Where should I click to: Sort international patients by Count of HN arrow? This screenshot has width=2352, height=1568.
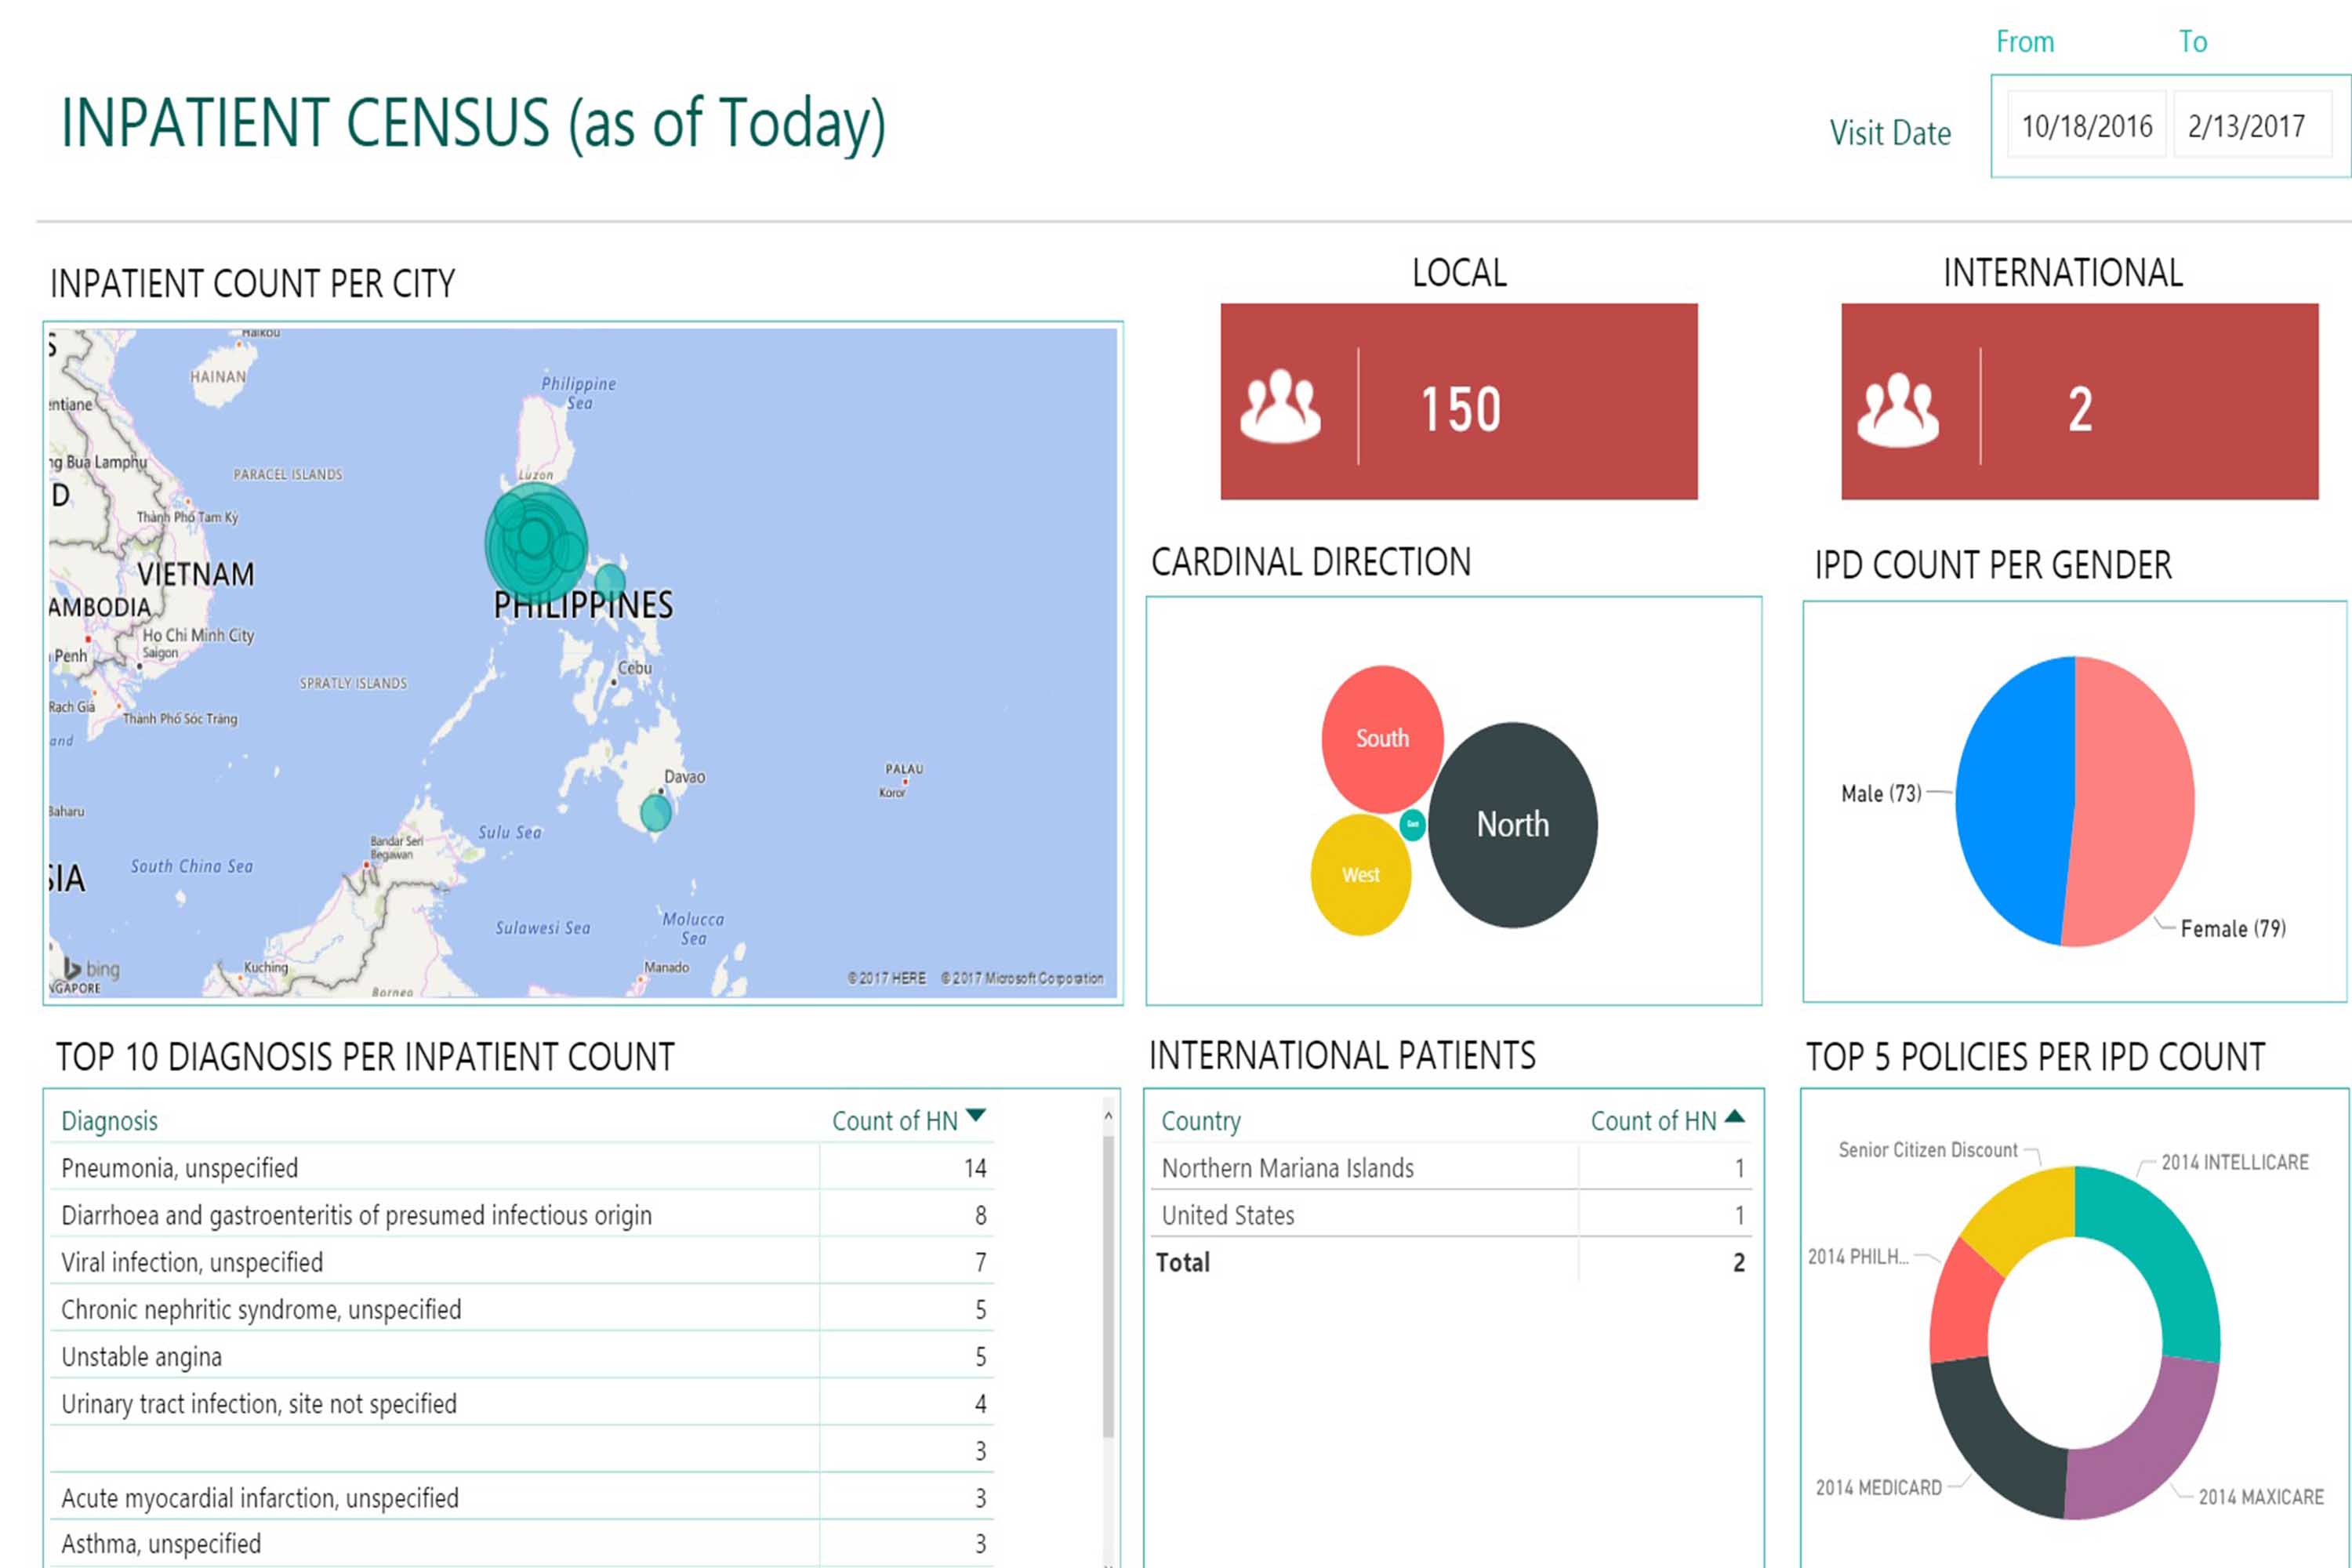1735,1117
